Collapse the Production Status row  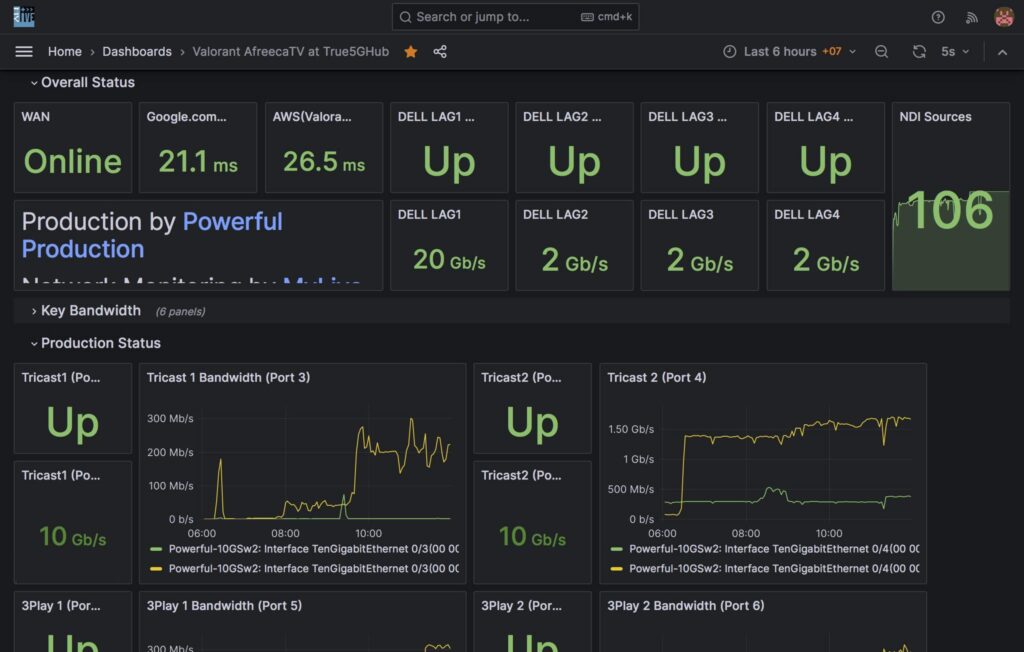tap(95, 343)
